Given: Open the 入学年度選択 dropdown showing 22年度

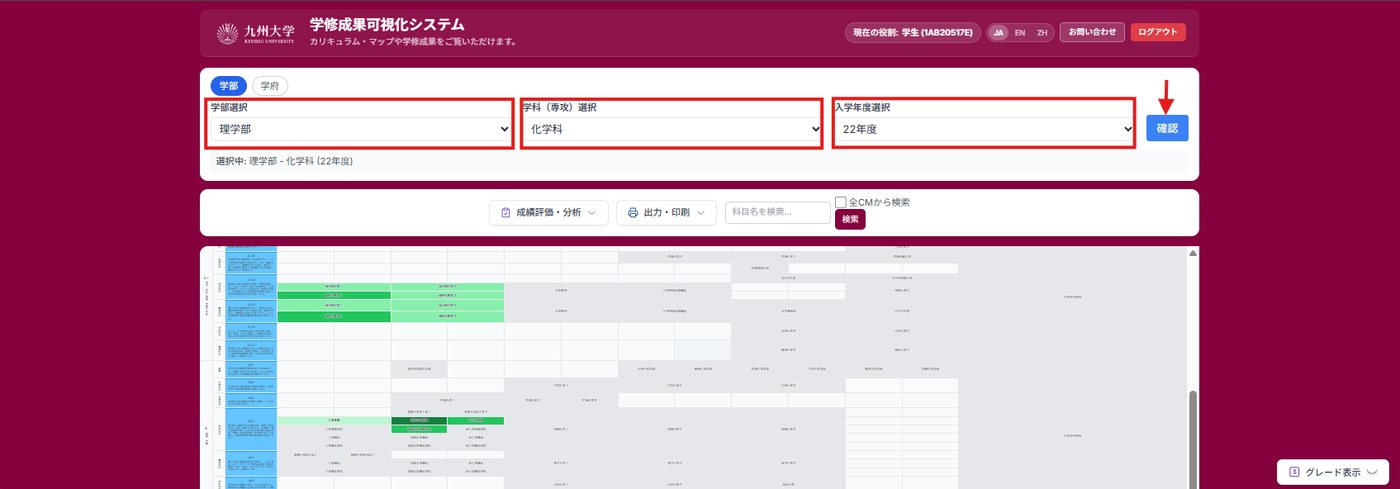Looking at the screenshot, I should tap(984, 129).
